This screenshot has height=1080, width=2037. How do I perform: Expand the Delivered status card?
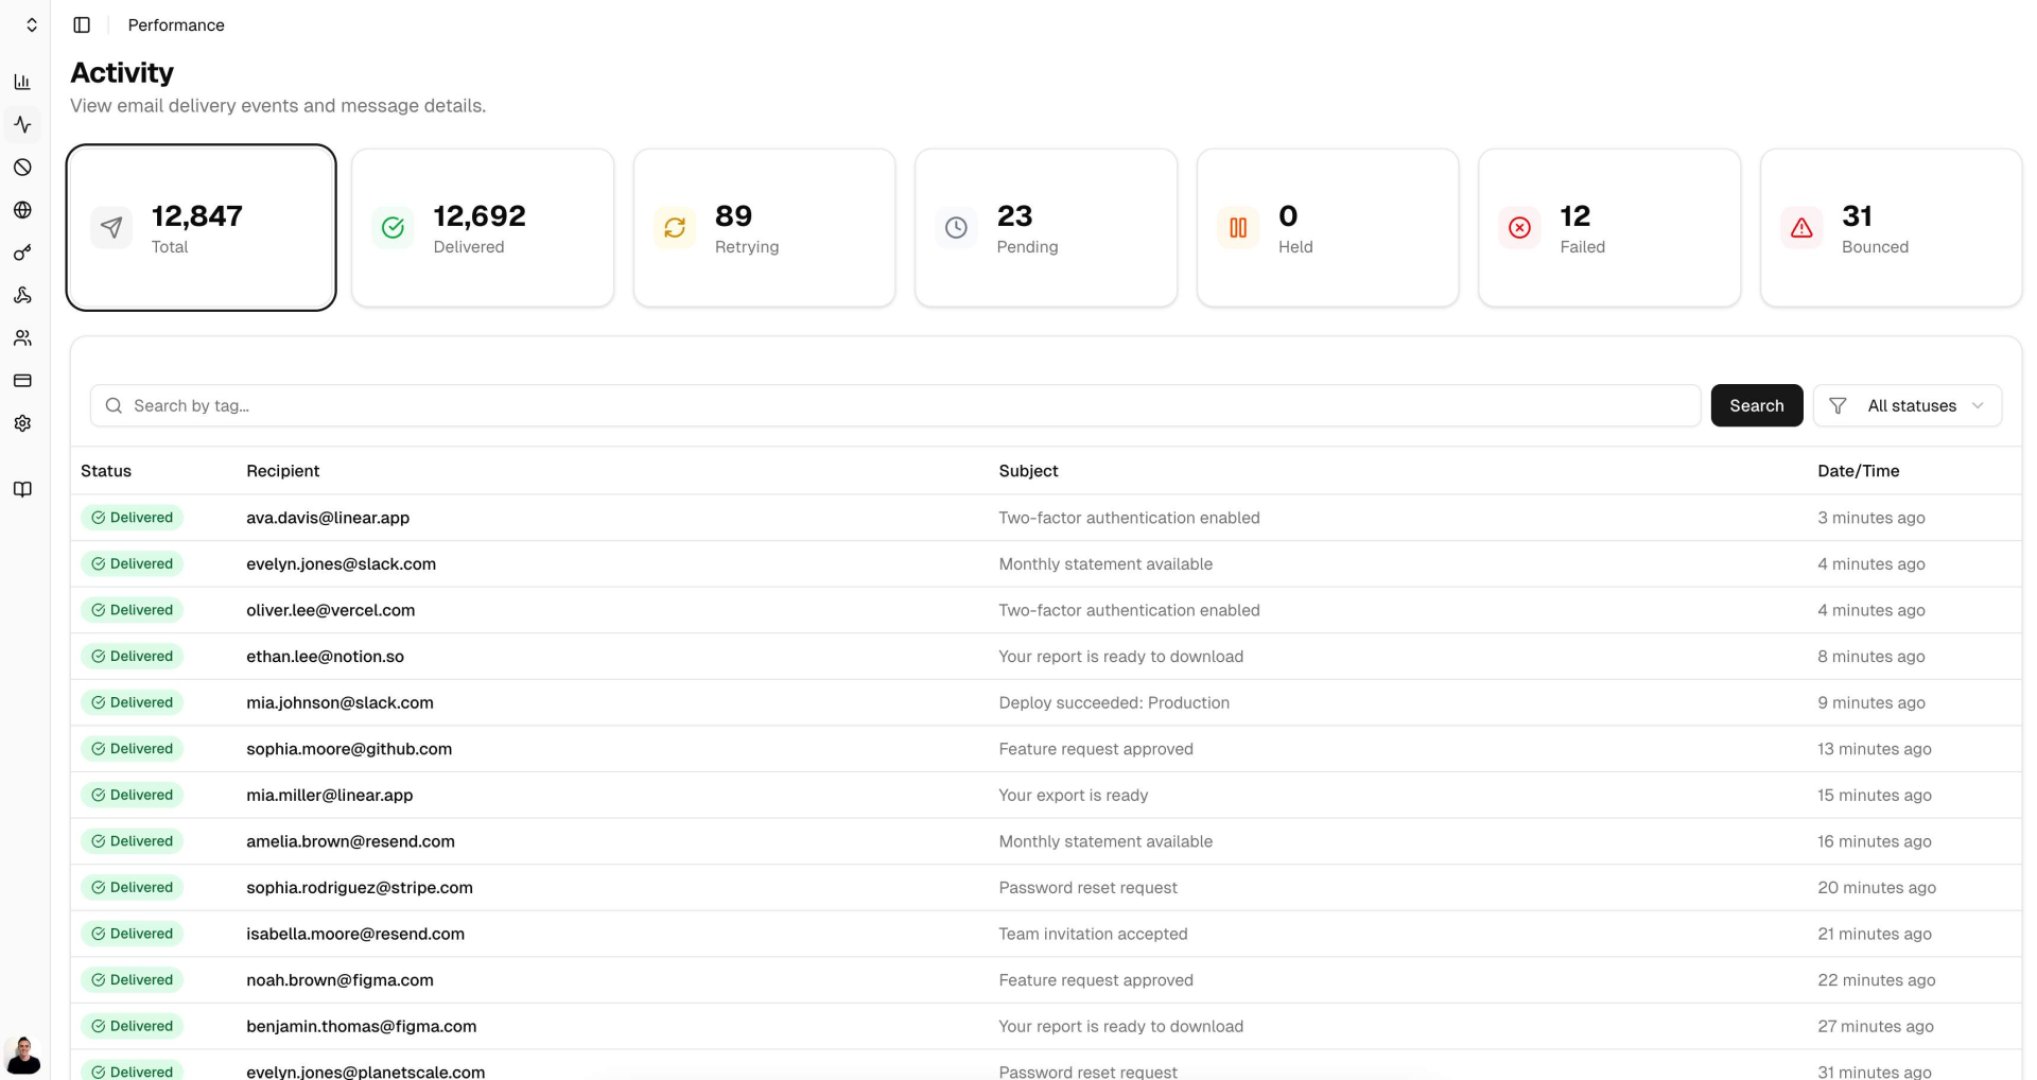pos(482,227)
